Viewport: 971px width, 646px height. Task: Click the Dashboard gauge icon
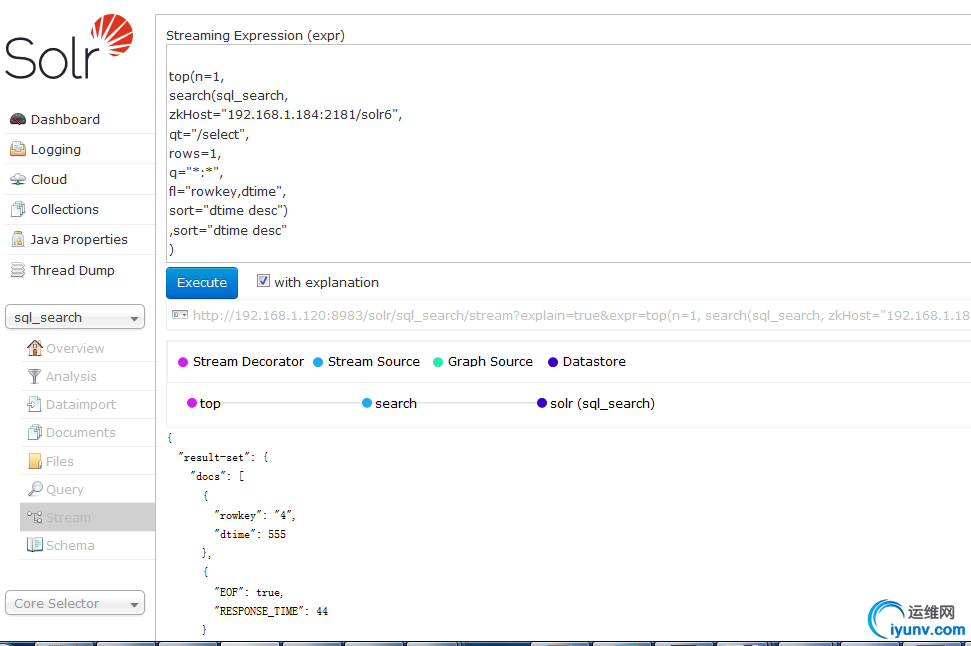(18, 119)
